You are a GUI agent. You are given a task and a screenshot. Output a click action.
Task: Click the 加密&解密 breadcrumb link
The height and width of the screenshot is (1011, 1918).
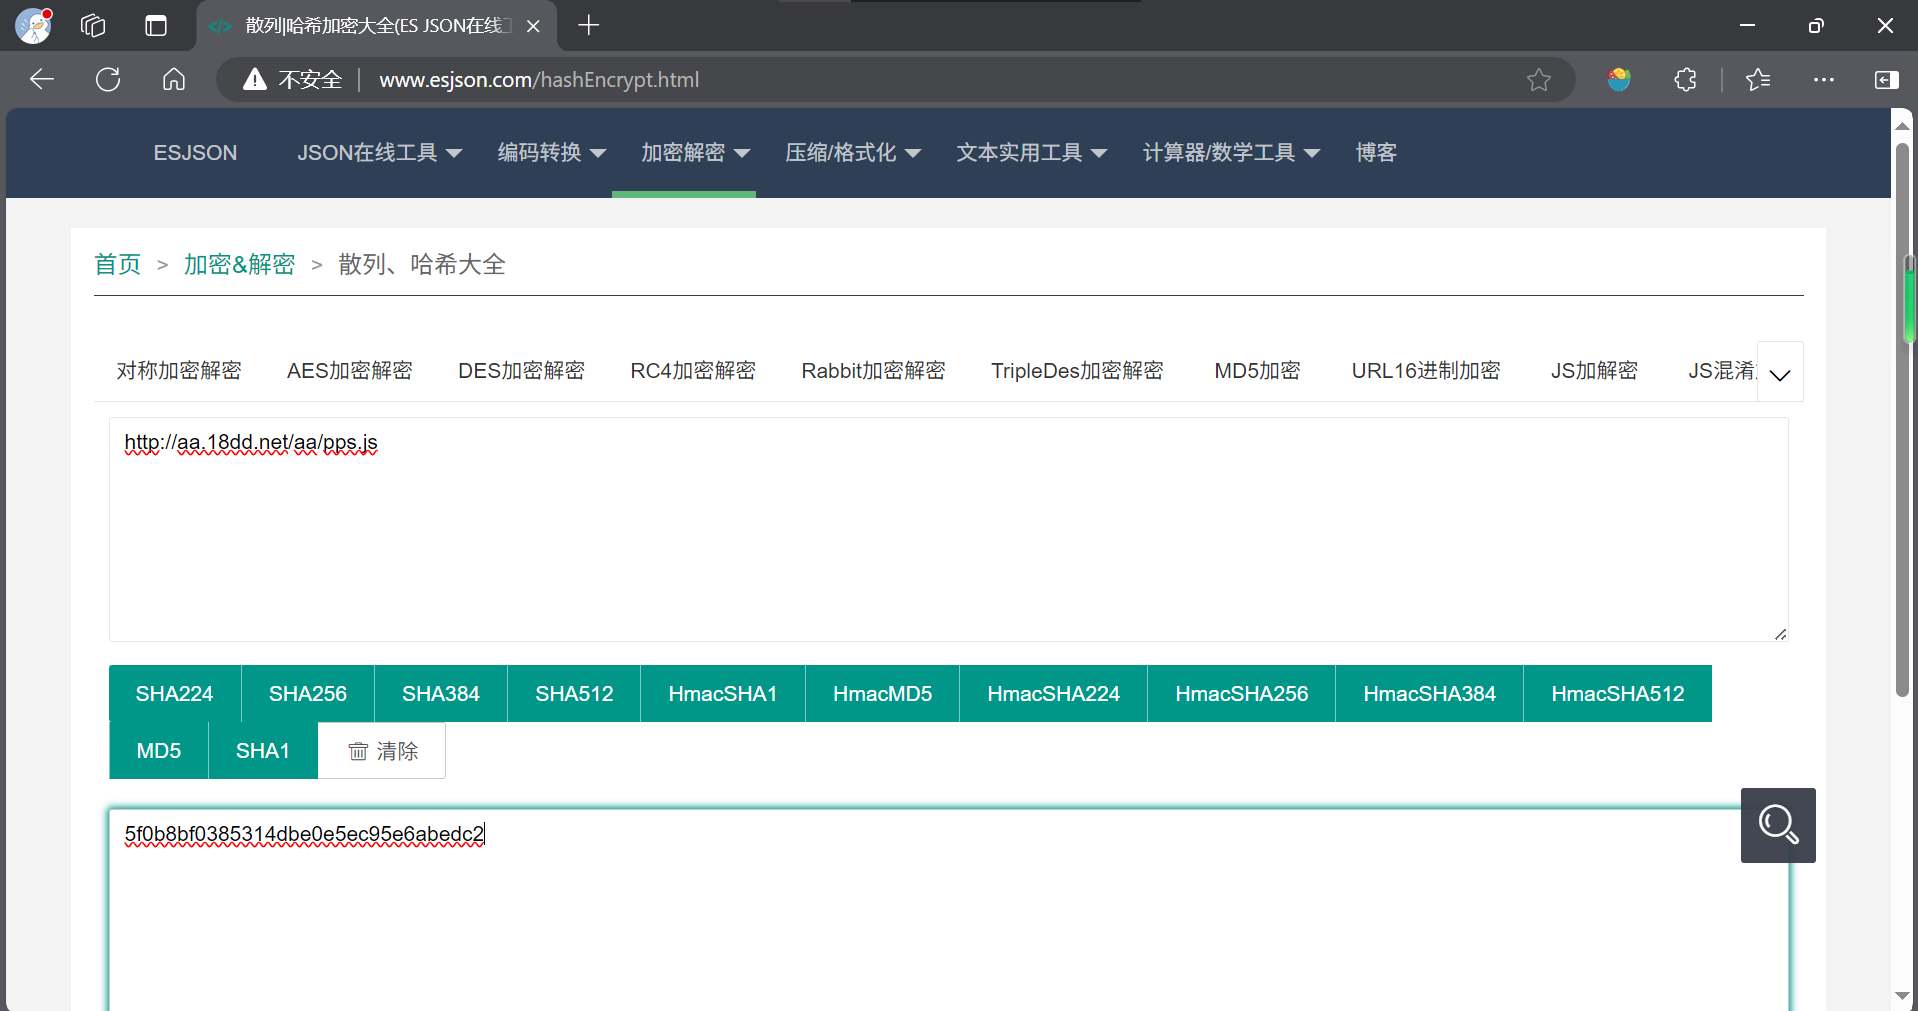coord(239,265)
